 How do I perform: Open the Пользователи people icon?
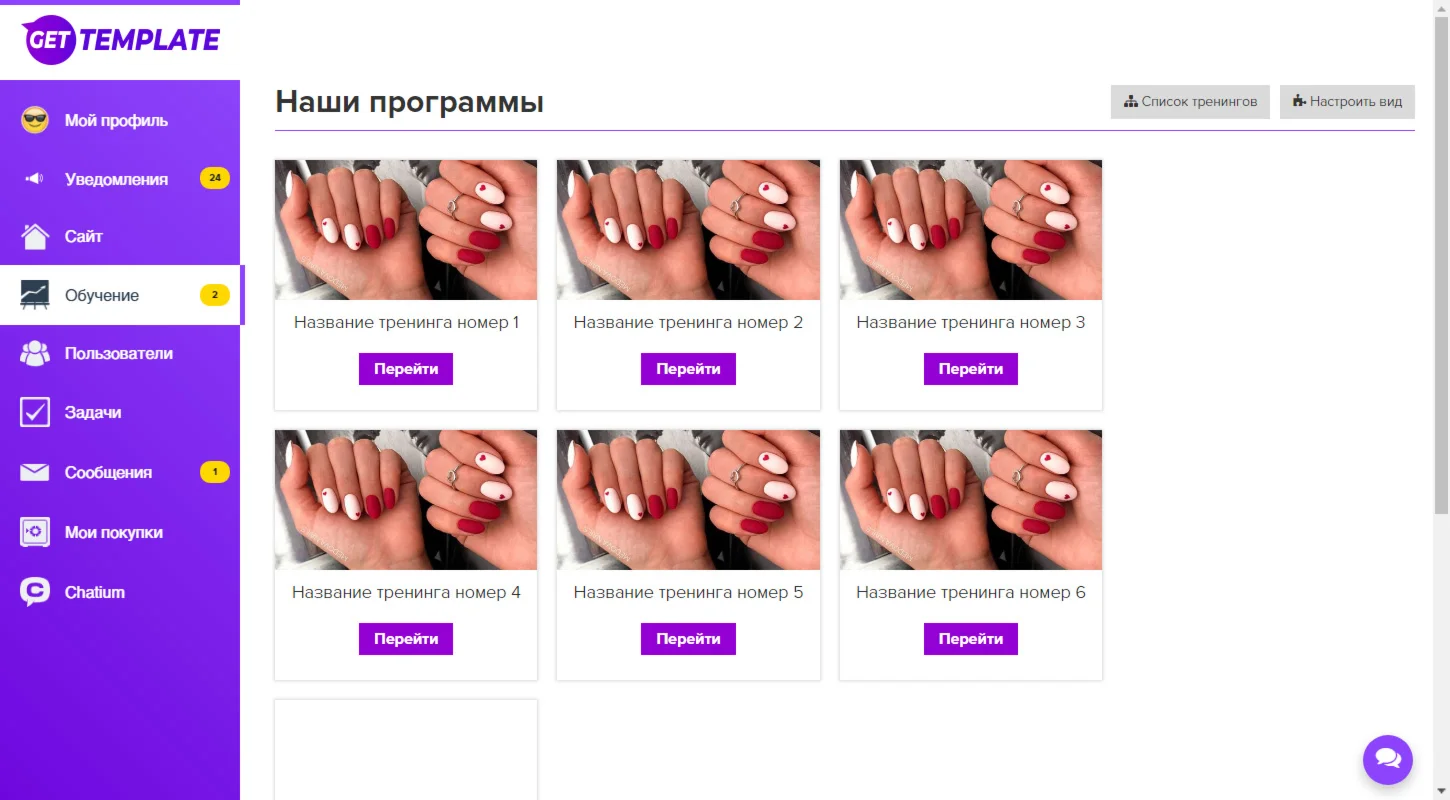click(x=35, y=353)
